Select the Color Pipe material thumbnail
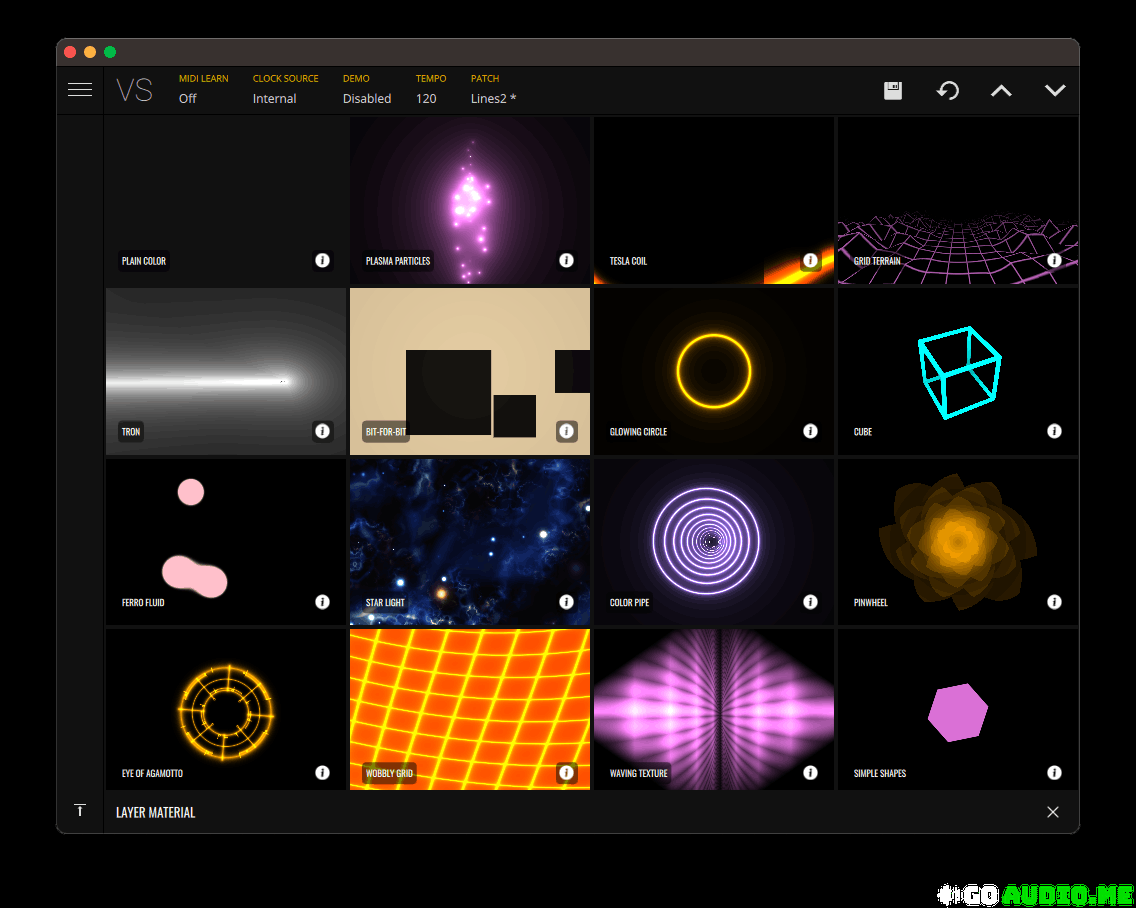Viewport: 1136px width, 908px height. coord(714,543)
